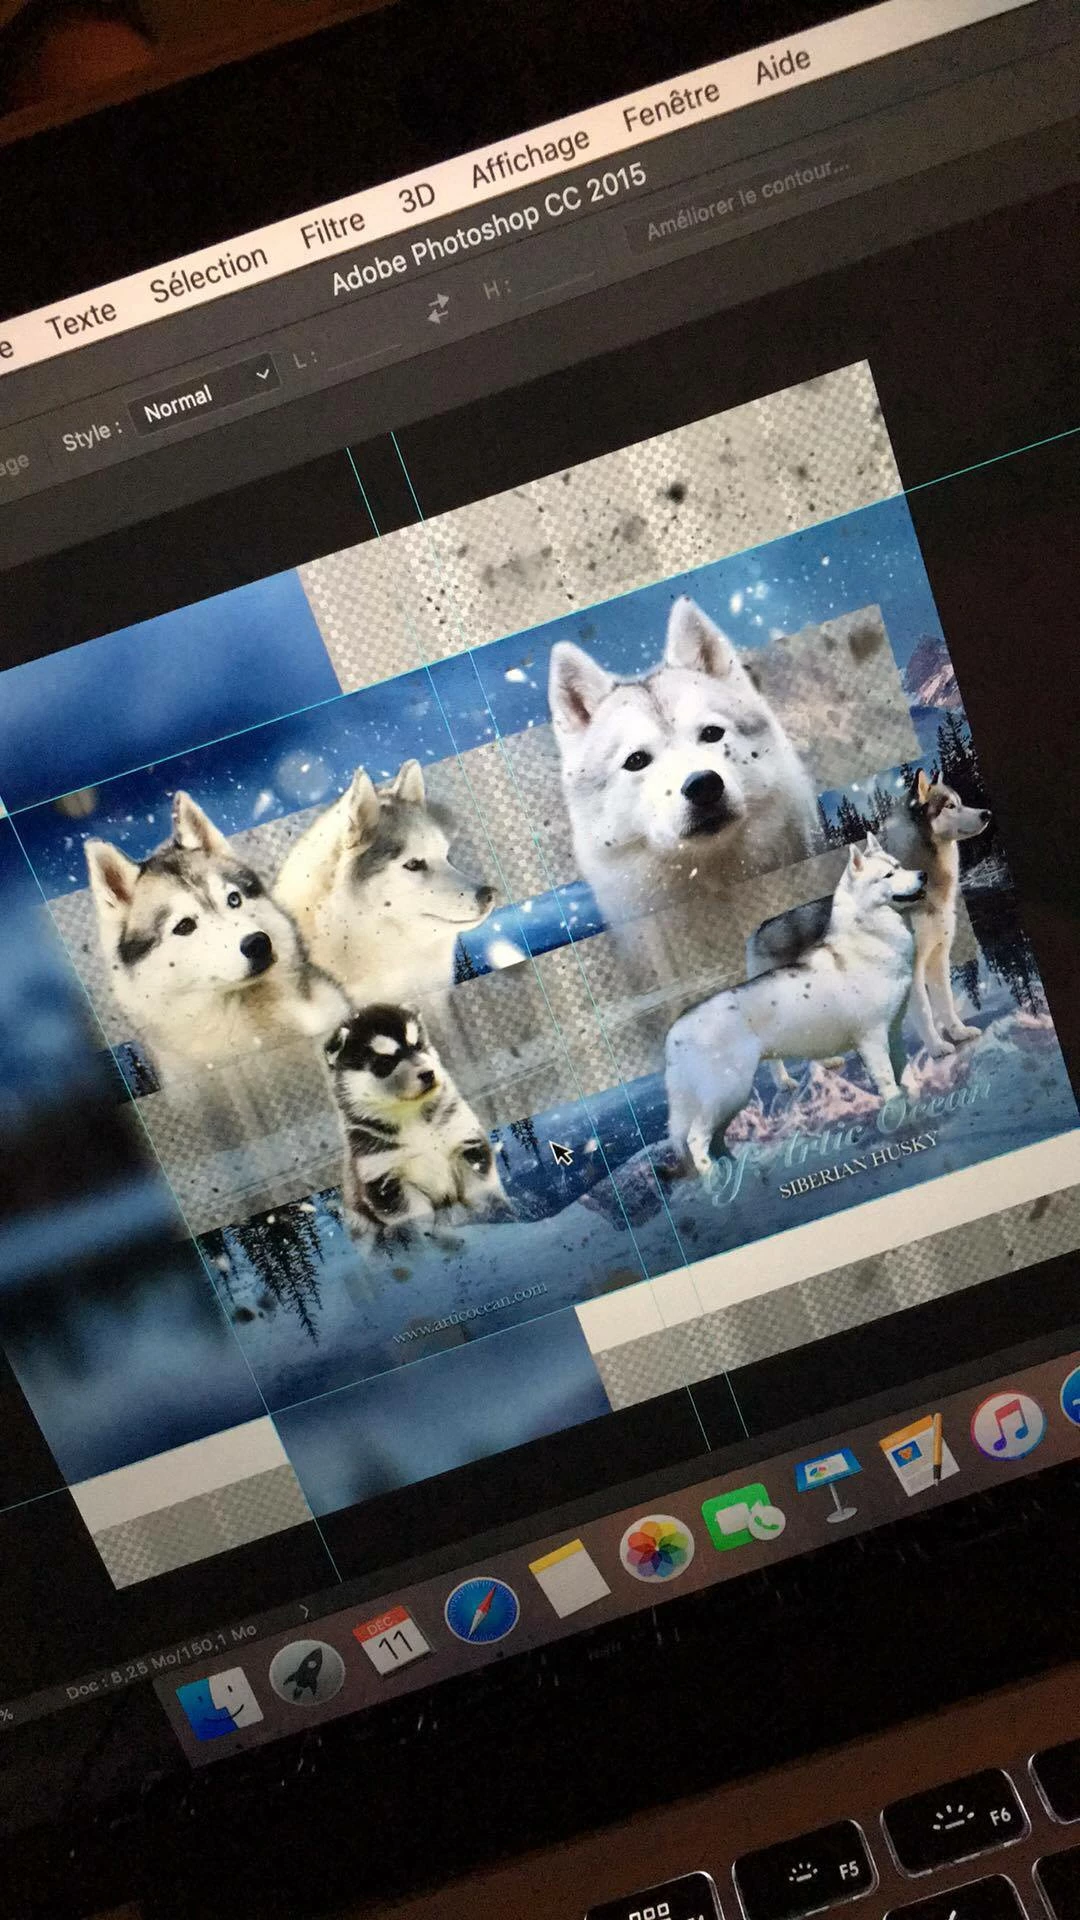Open the status bar info chevron menu
Screen dimensions: 1080x1920
pos(304,1611)
